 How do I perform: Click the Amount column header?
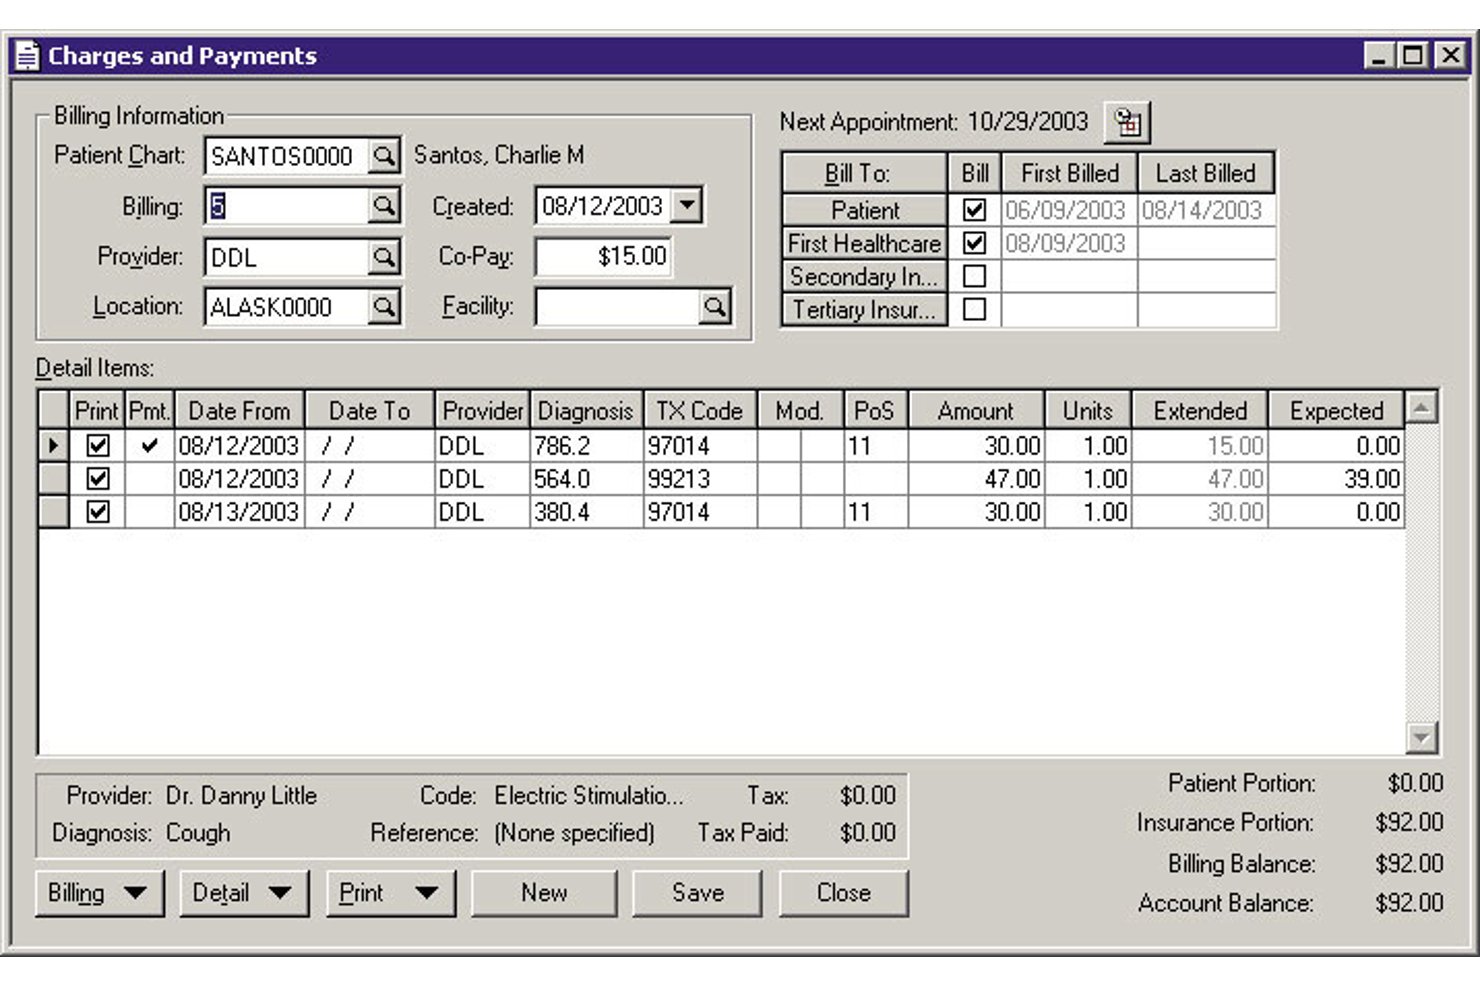click(x=975, y=411)
